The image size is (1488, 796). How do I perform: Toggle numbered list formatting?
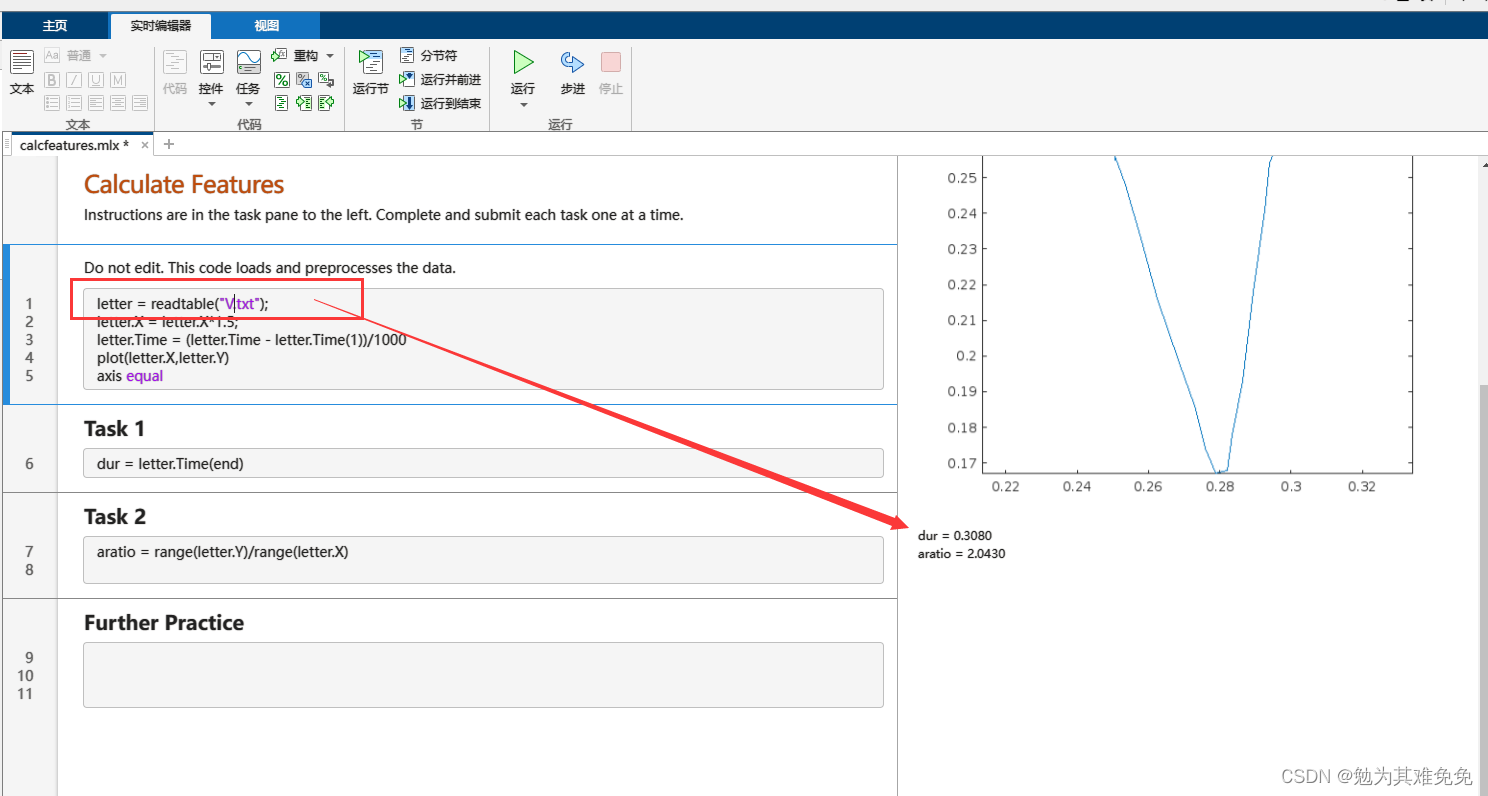tap(74, 102)
